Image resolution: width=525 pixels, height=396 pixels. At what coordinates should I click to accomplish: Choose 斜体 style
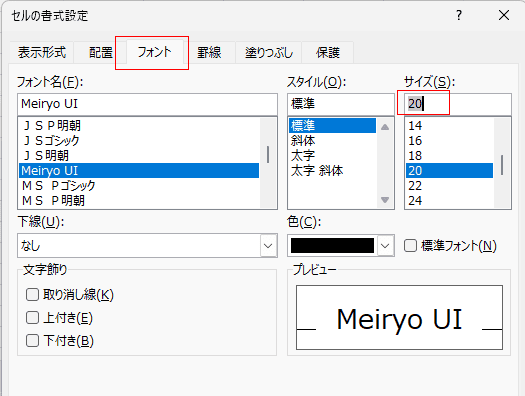pyautogui.click(x=332, y=141)
